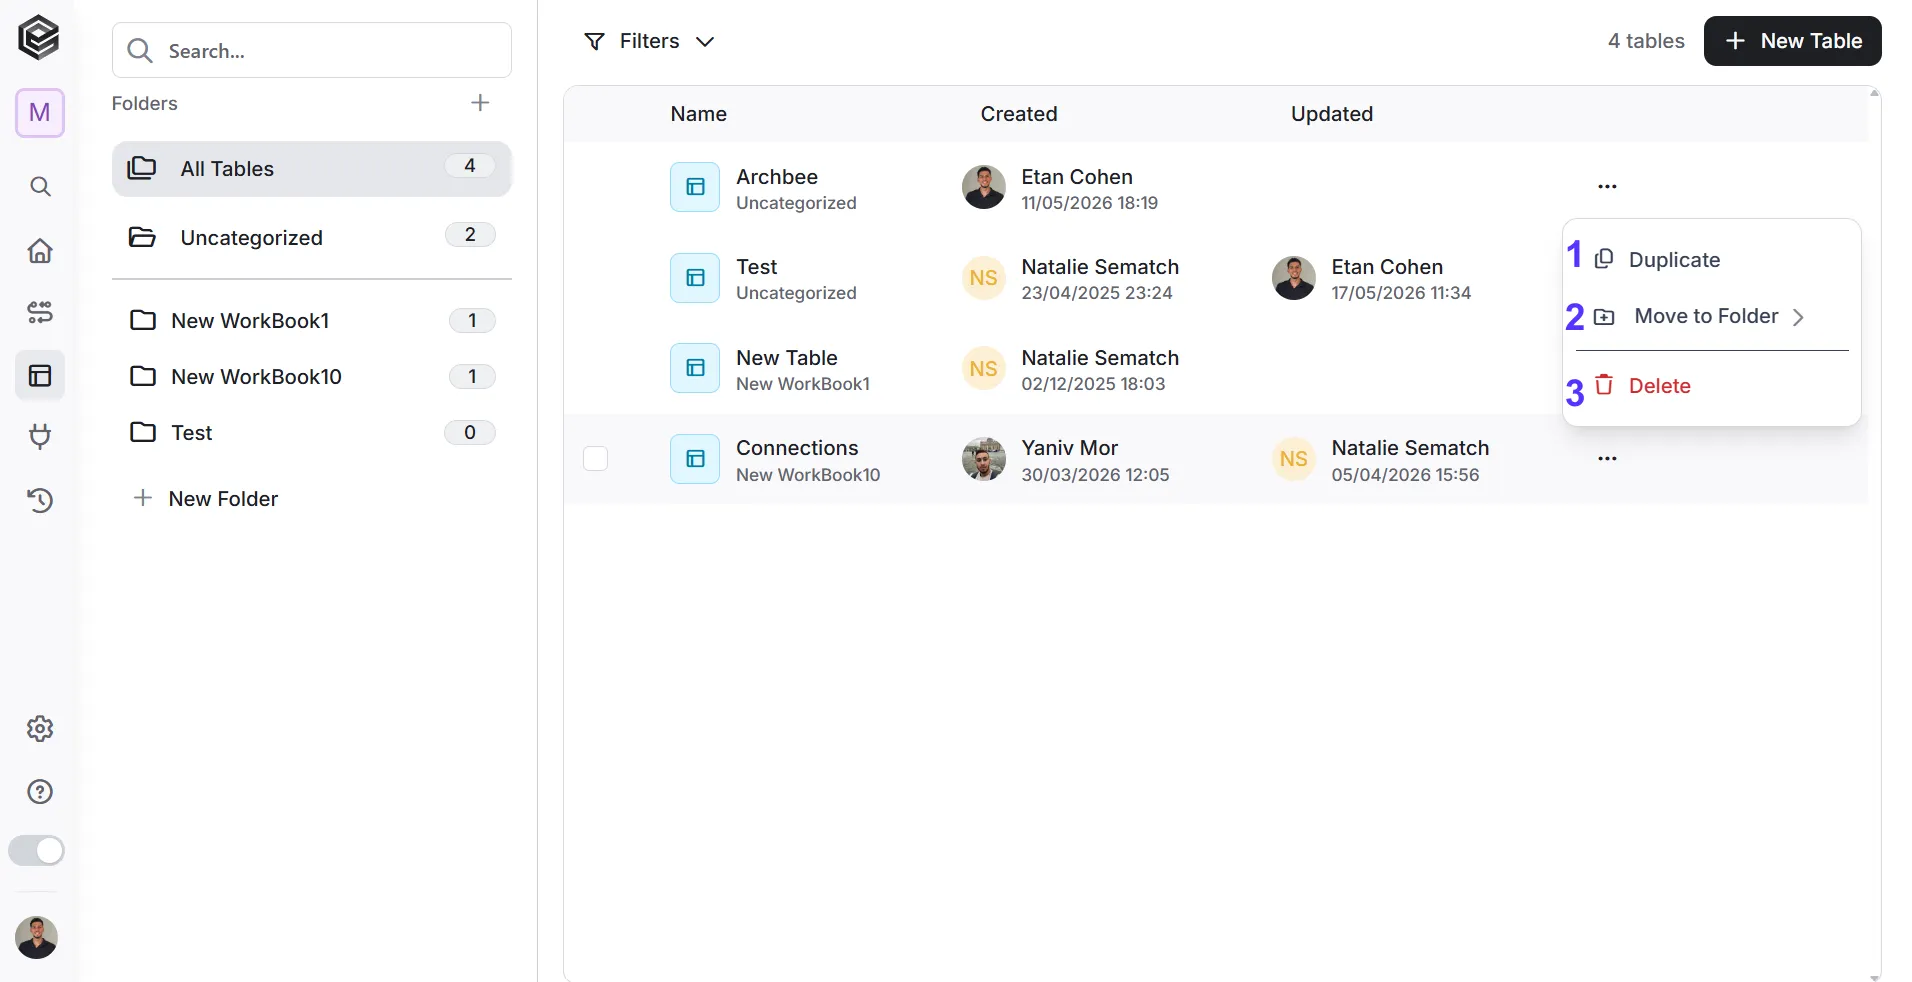The height and width of the screenshot is (982, 1912).
Task: Open settings gear icon
Action: 40,729
